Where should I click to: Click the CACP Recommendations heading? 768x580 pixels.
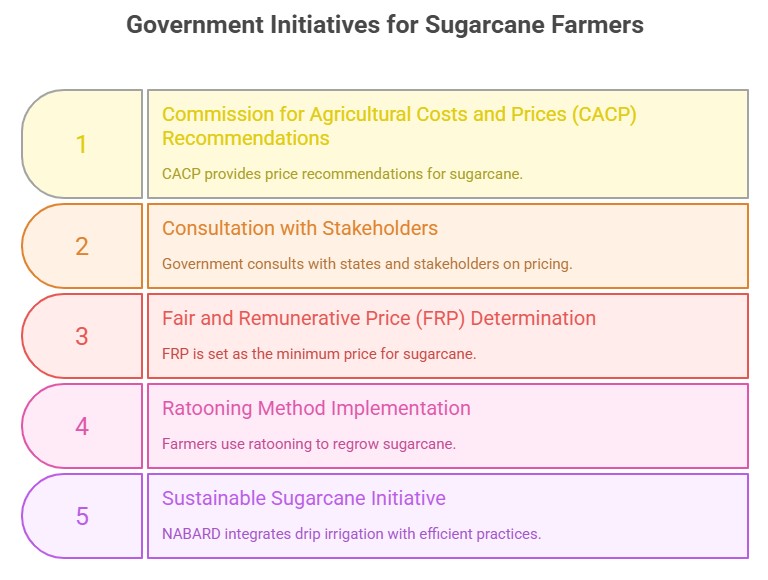(x=399, y=125)
